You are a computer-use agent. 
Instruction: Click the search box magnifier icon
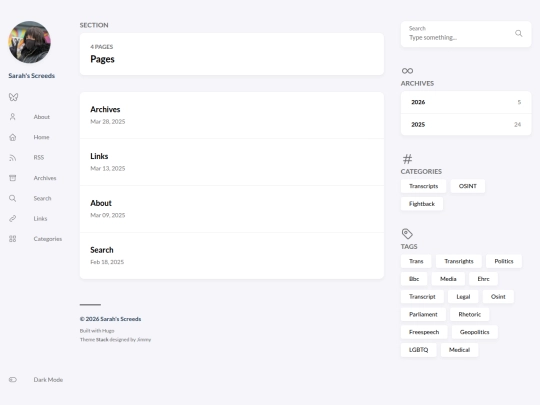point(518,33)
